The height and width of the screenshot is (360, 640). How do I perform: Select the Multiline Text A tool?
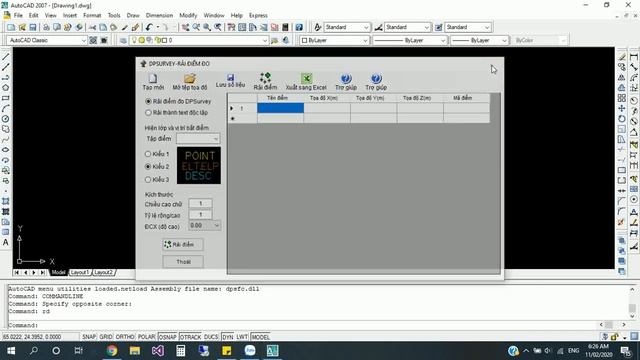(x=6, y=242)
